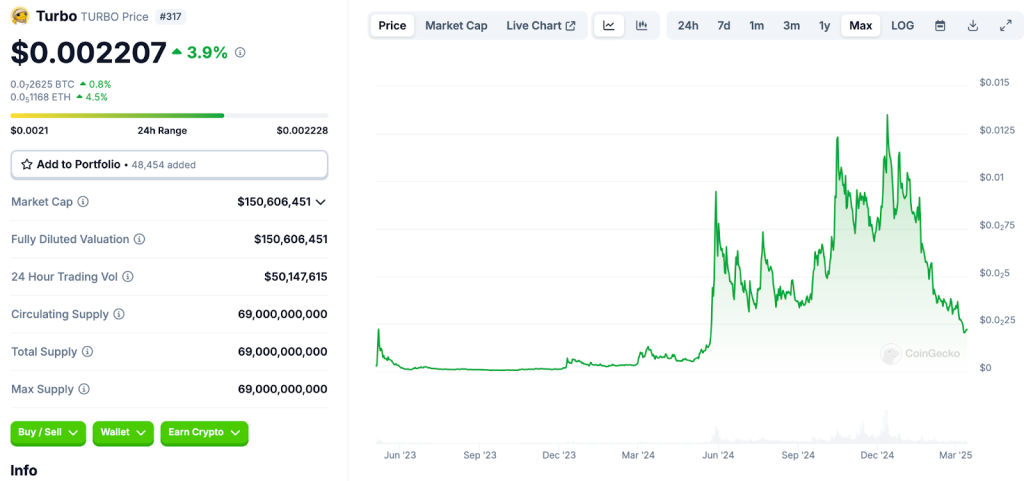This screenshot has width=1024, height=481.
Task: Click the Add to Portfolio button
Action: point(169,164)
